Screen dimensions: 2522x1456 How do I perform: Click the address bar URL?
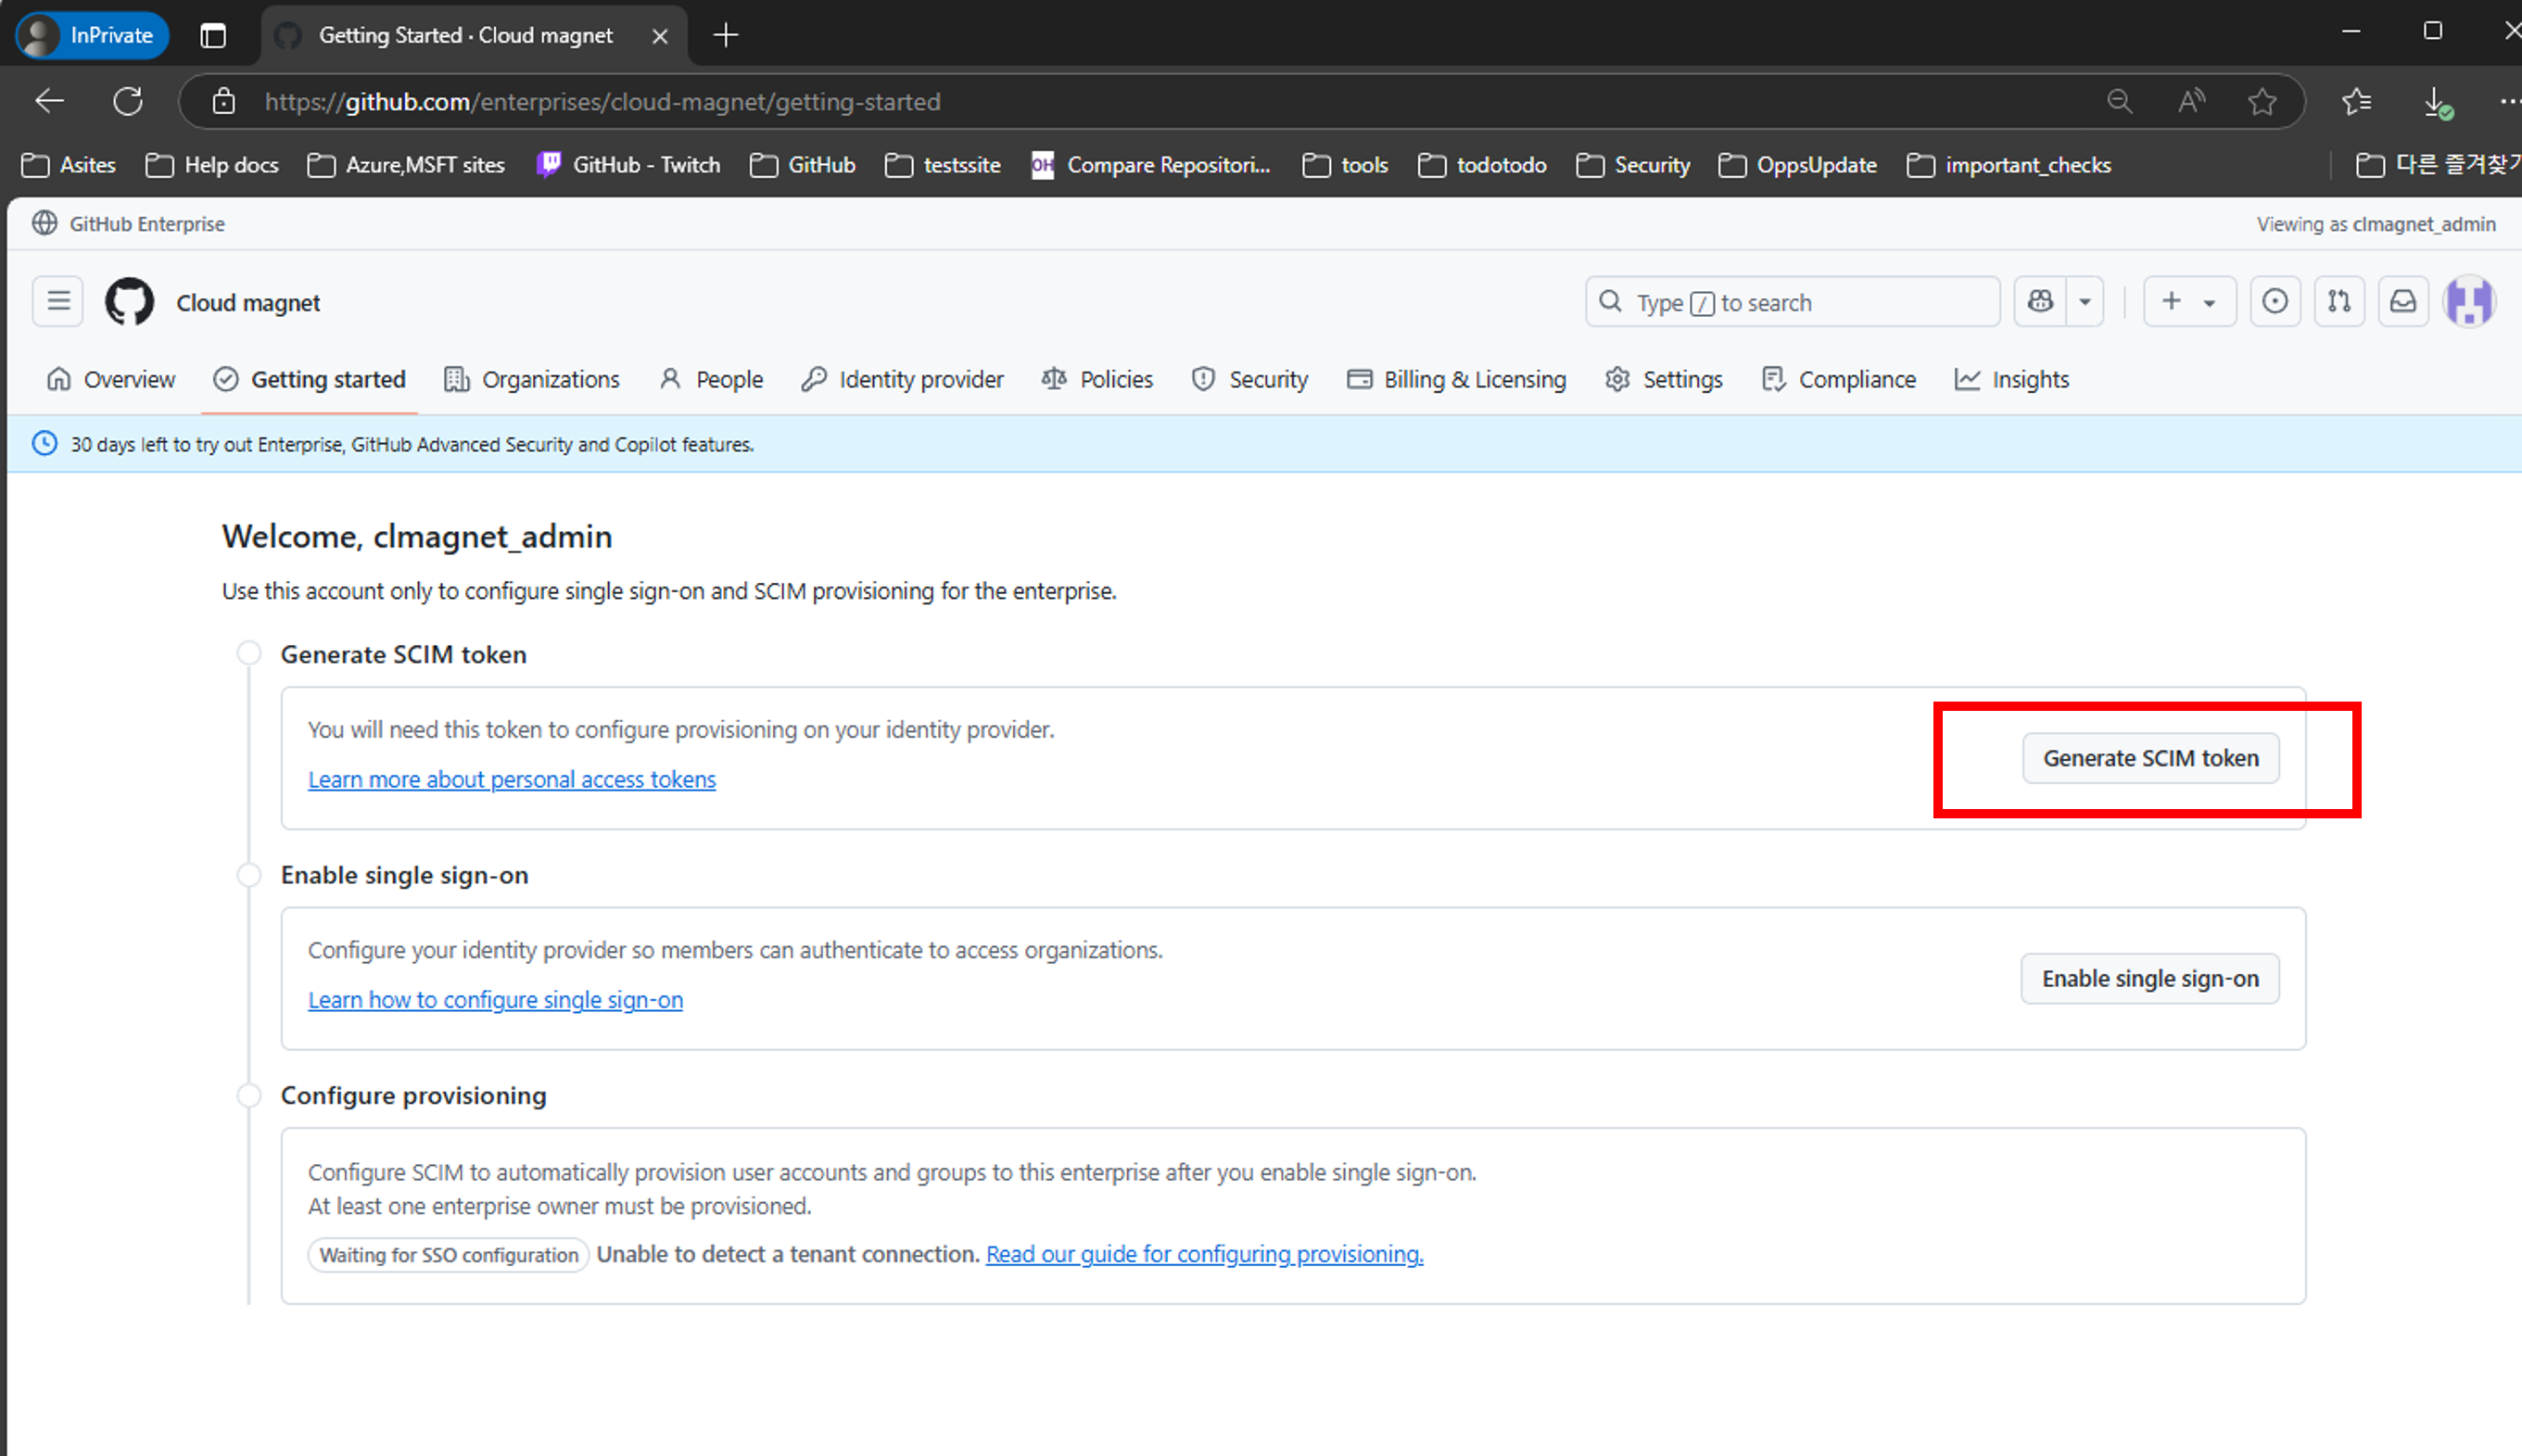coord(603,101)
